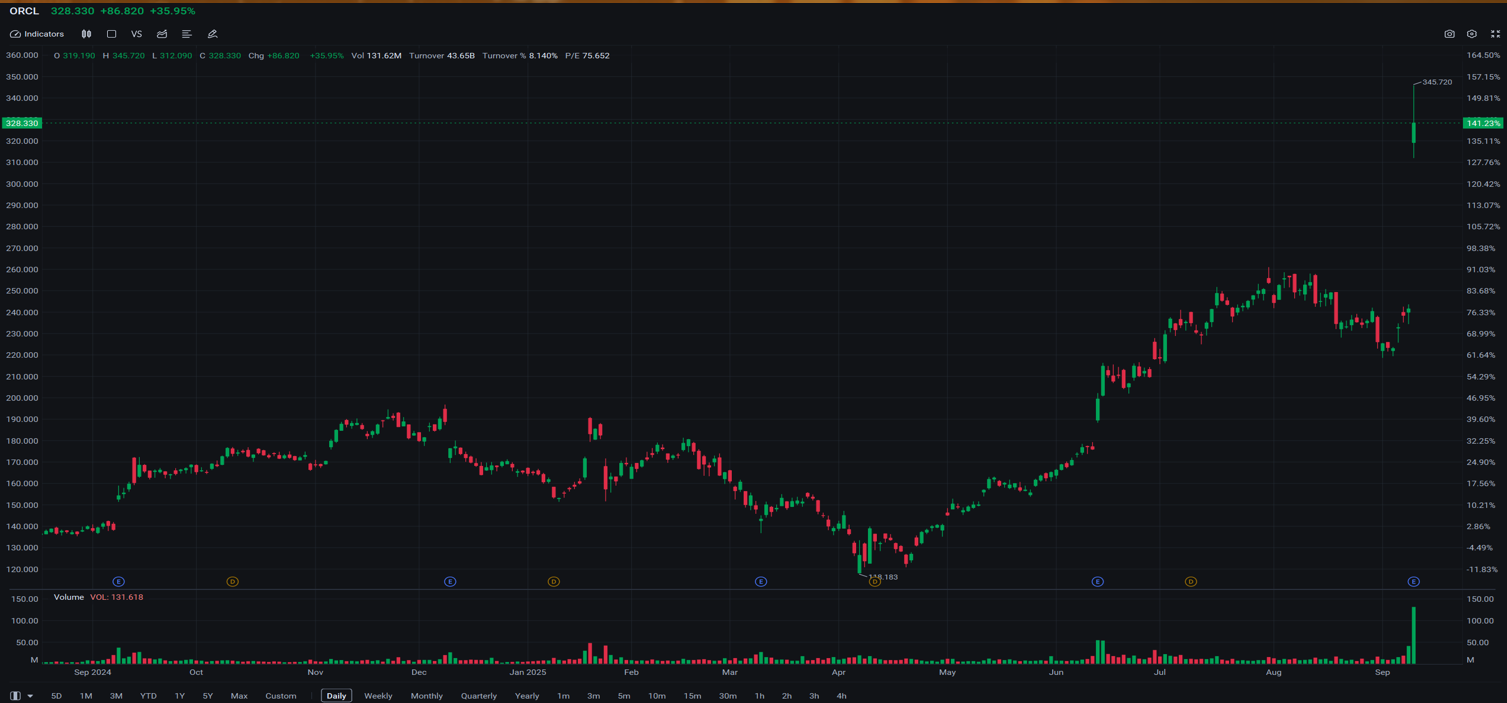Choose the 5m interval
The image size is (1507, 703).
click(624, 696)
